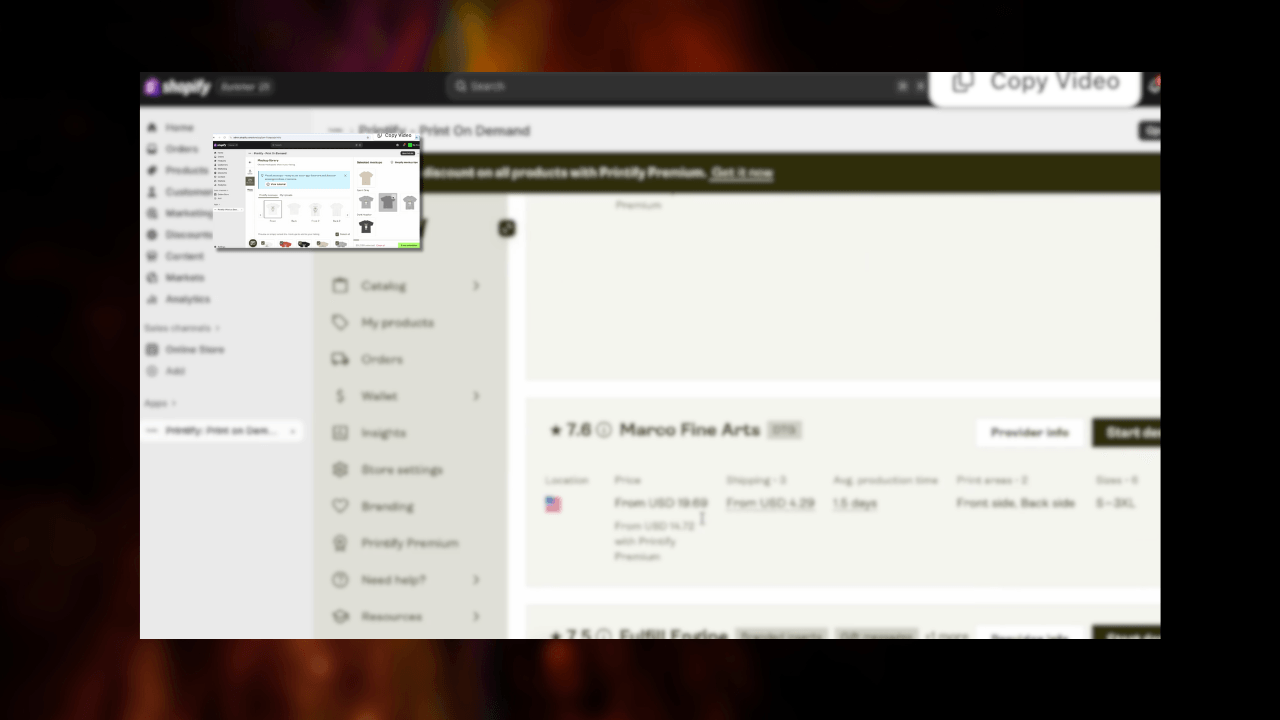The width and height of the screenshot is (1280, 720).
Task: Click the Wallet dollar icon
Action: pyautogui.click(x=340, y=396)
